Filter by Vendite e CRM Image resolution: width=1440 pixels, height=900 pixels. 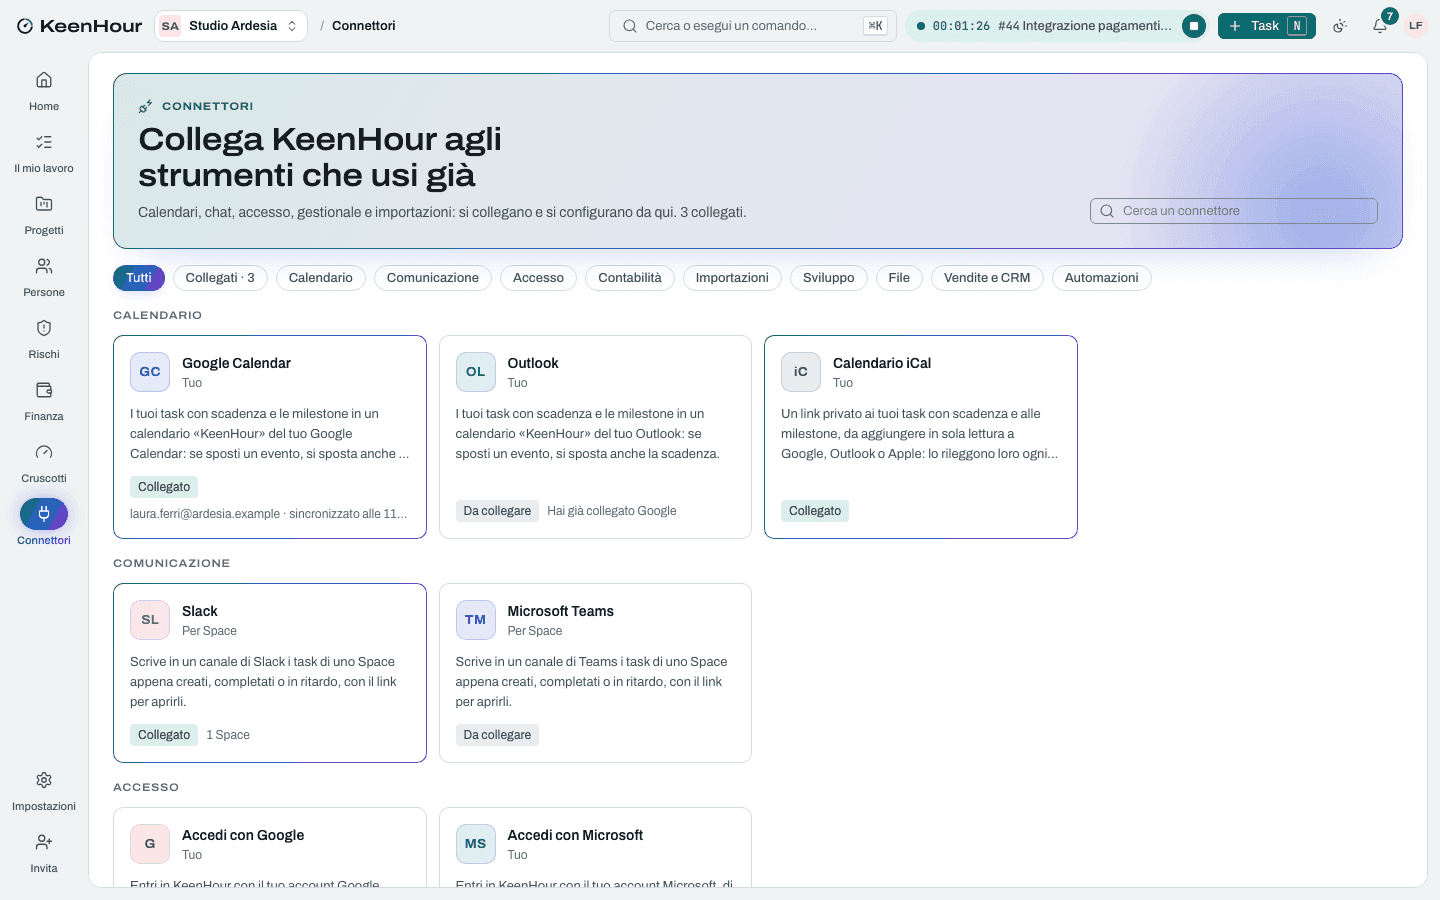987,278
